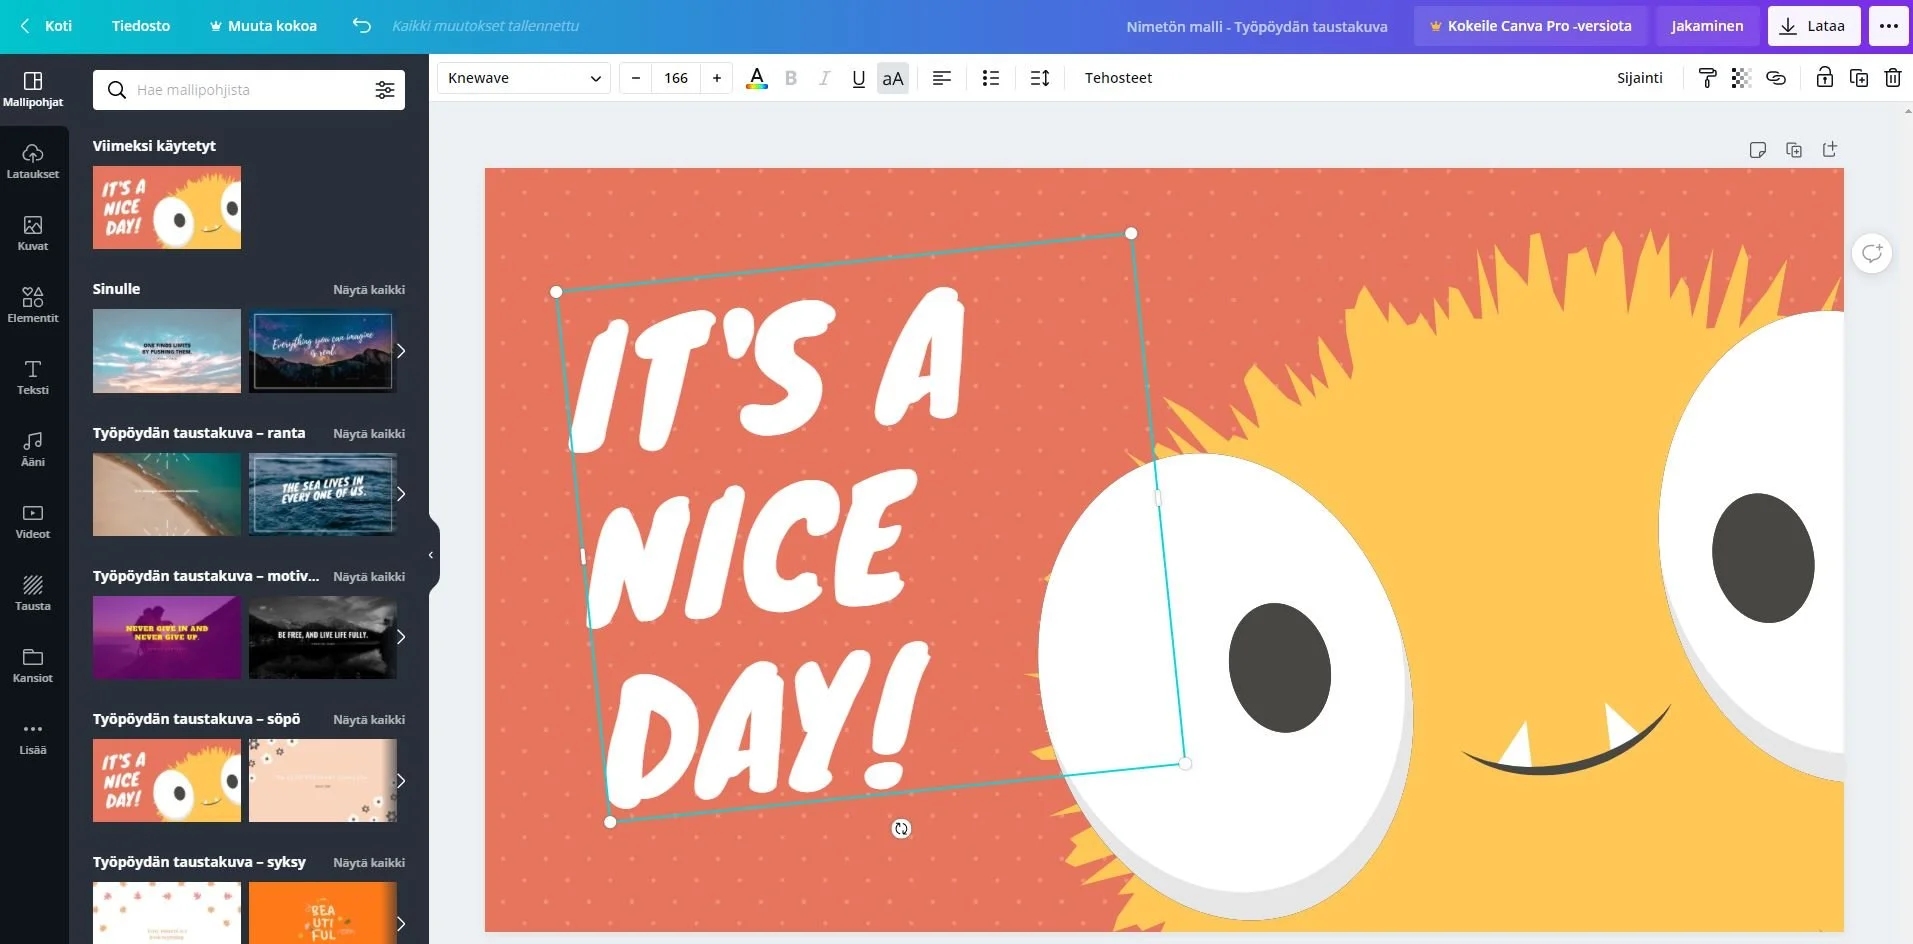1913x944 pixels.
Task: Open the Mallipohjat templates sidebar tab
Action: pos(33,89)
